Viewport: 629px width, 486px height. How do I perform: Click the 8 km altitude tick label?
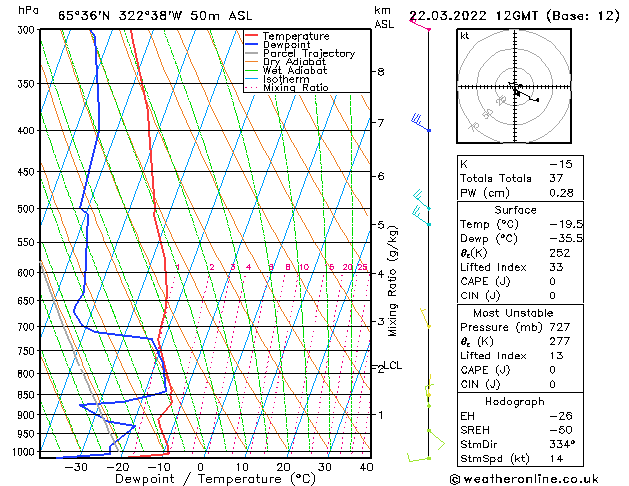pyautogui.click(x=381, y=72)
